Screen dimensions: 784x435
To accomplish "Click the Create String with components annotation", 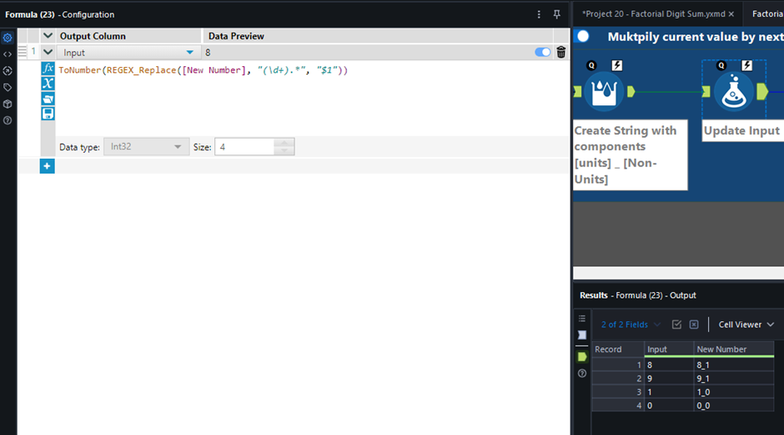I will click(630, 154).
